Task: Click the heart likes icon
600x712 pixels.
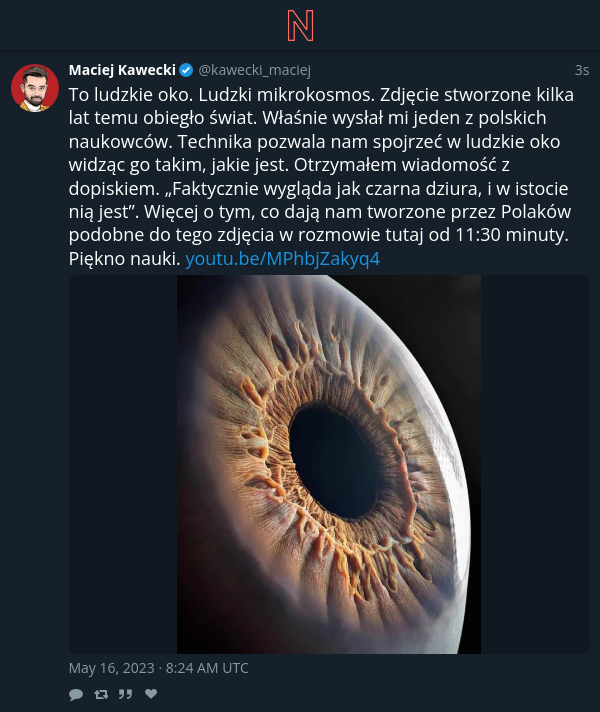Action: point(151,693)
